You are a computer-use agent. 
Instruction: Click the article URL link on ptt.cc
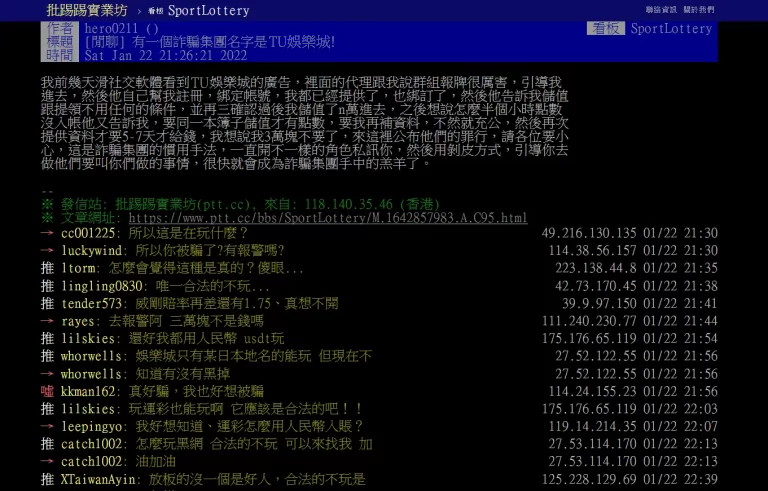pyautogui.click(x=328, y=218)
